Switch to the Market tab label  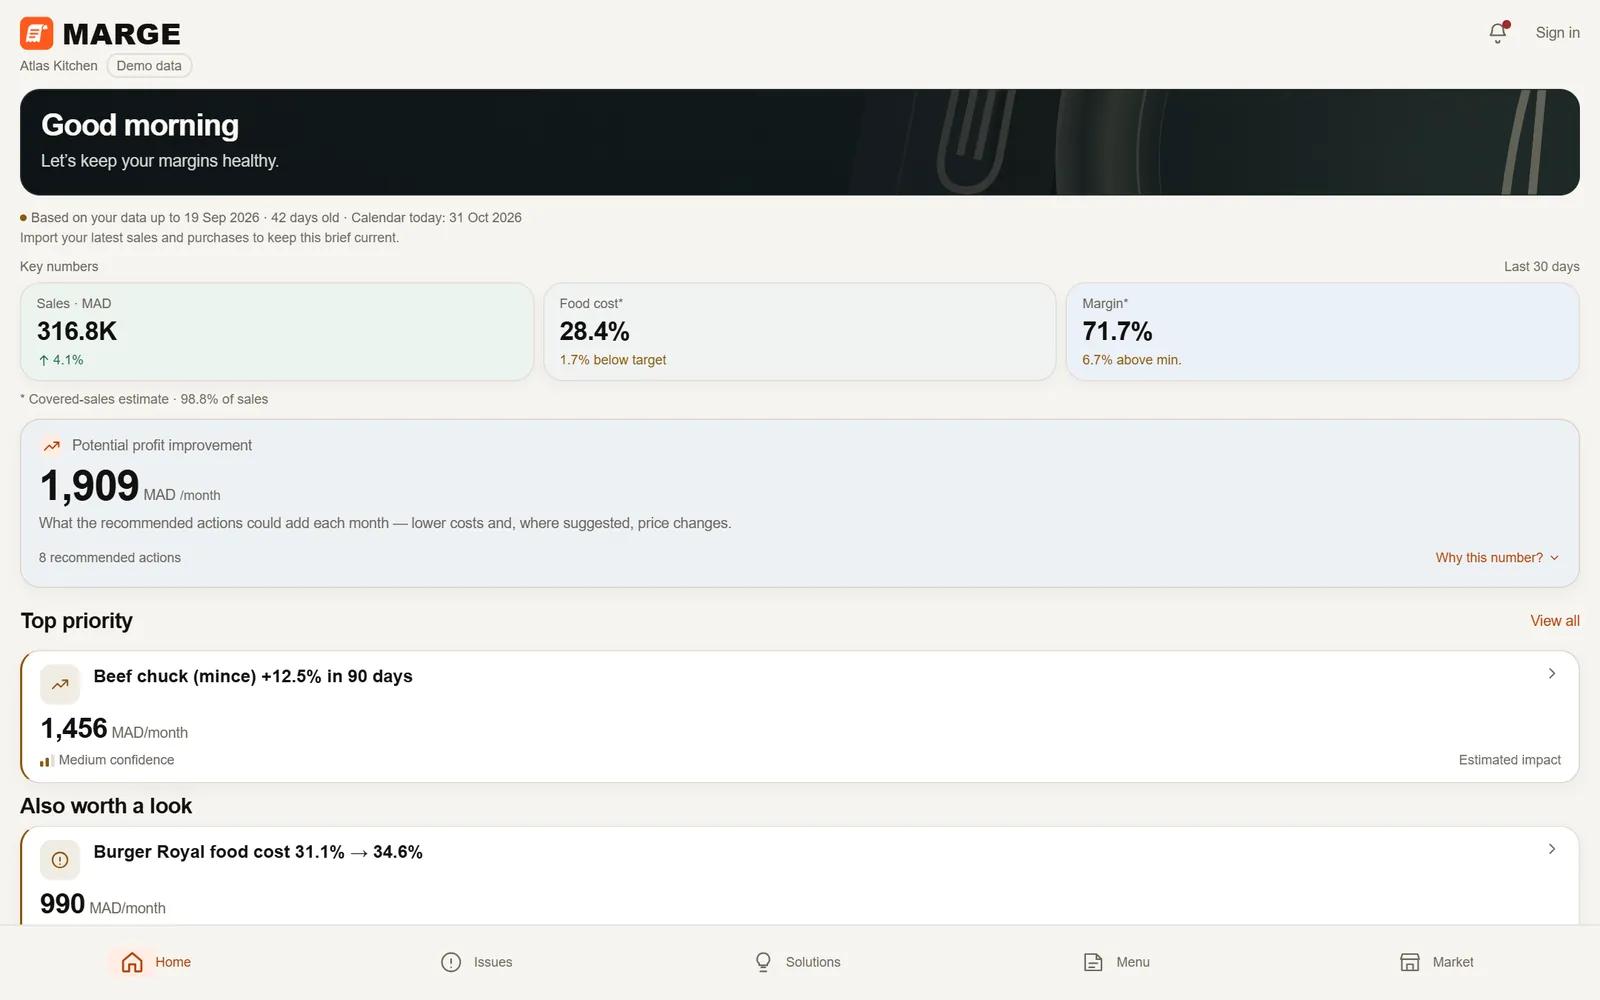1453,962
